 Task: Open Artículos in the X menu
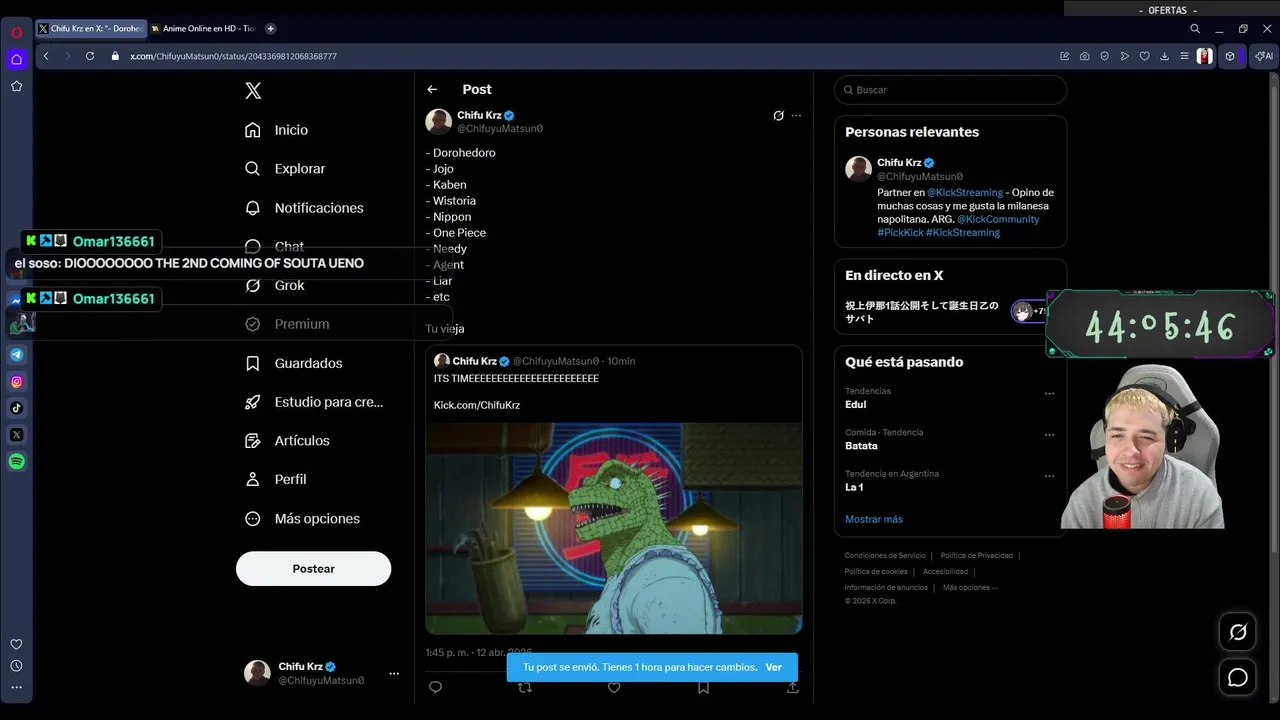tap(288, 441)
